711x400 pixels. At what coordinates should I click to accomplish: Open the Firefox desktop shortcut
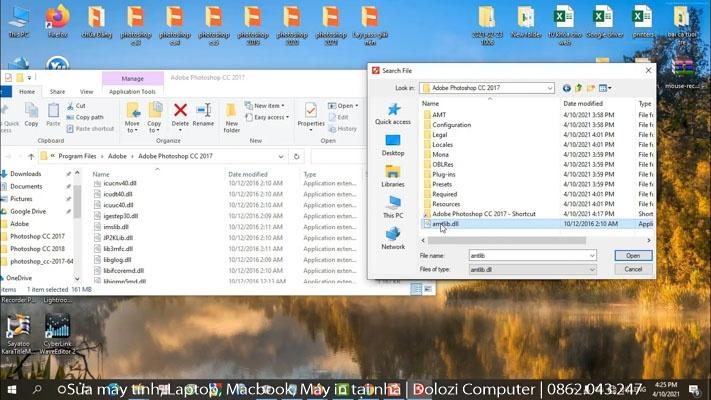[57, 20]
